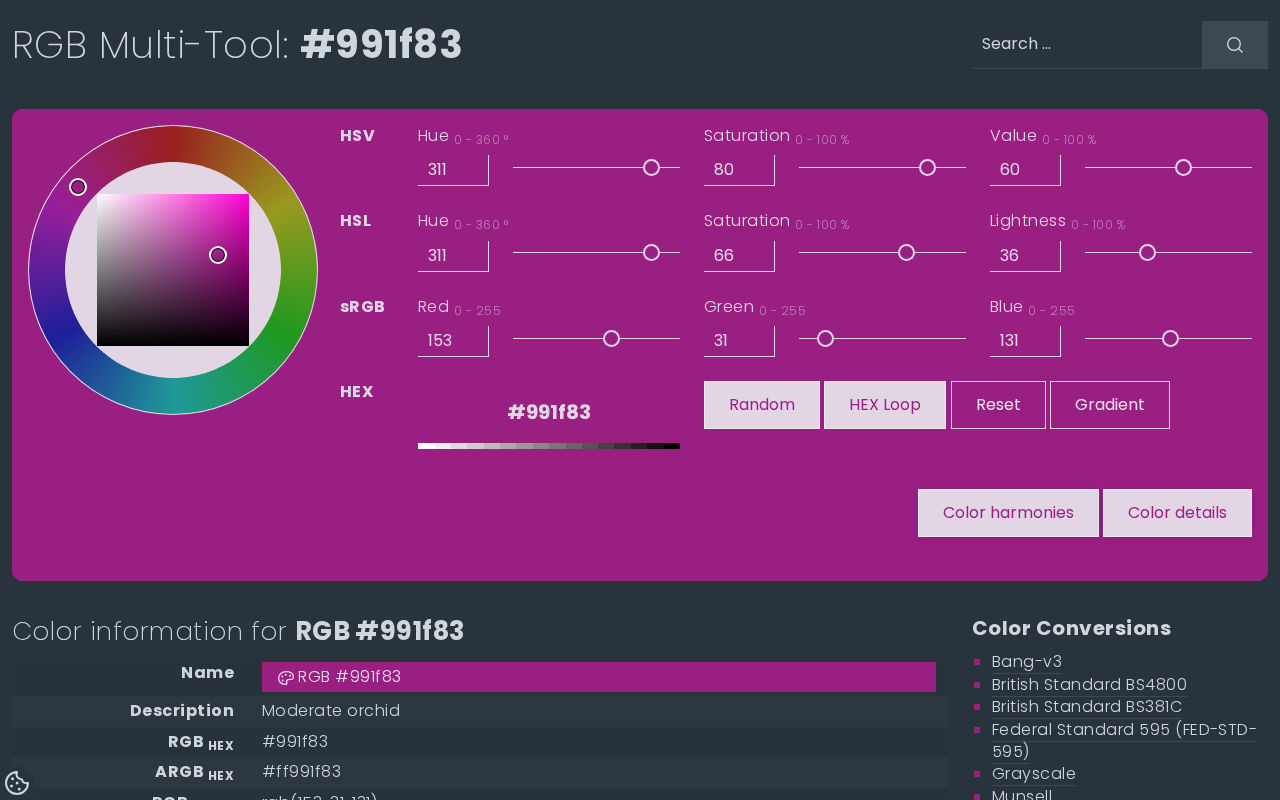Viewport: 1280px width, 800px height.
Task: Focus the HSV Saturation input box
Action: point(739,170)
